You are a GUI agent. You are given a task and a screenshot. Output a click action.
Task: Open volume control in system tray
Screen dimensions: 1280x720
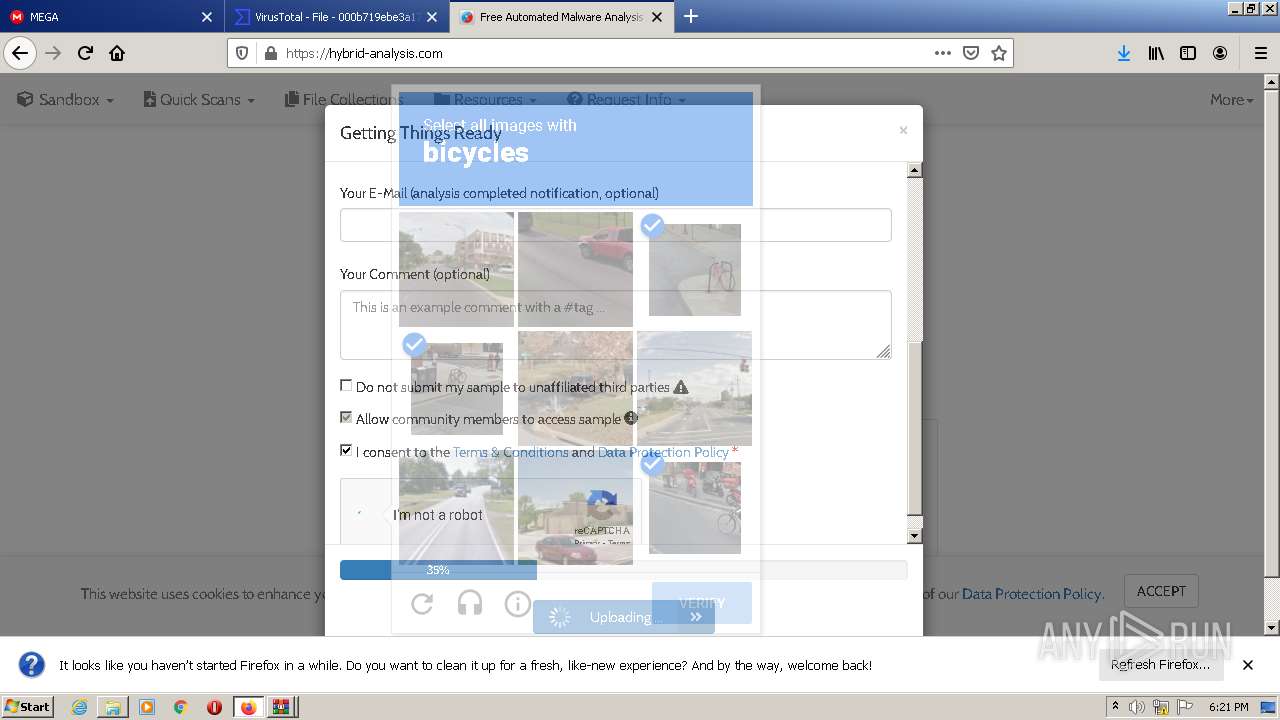click(1137, 707)
